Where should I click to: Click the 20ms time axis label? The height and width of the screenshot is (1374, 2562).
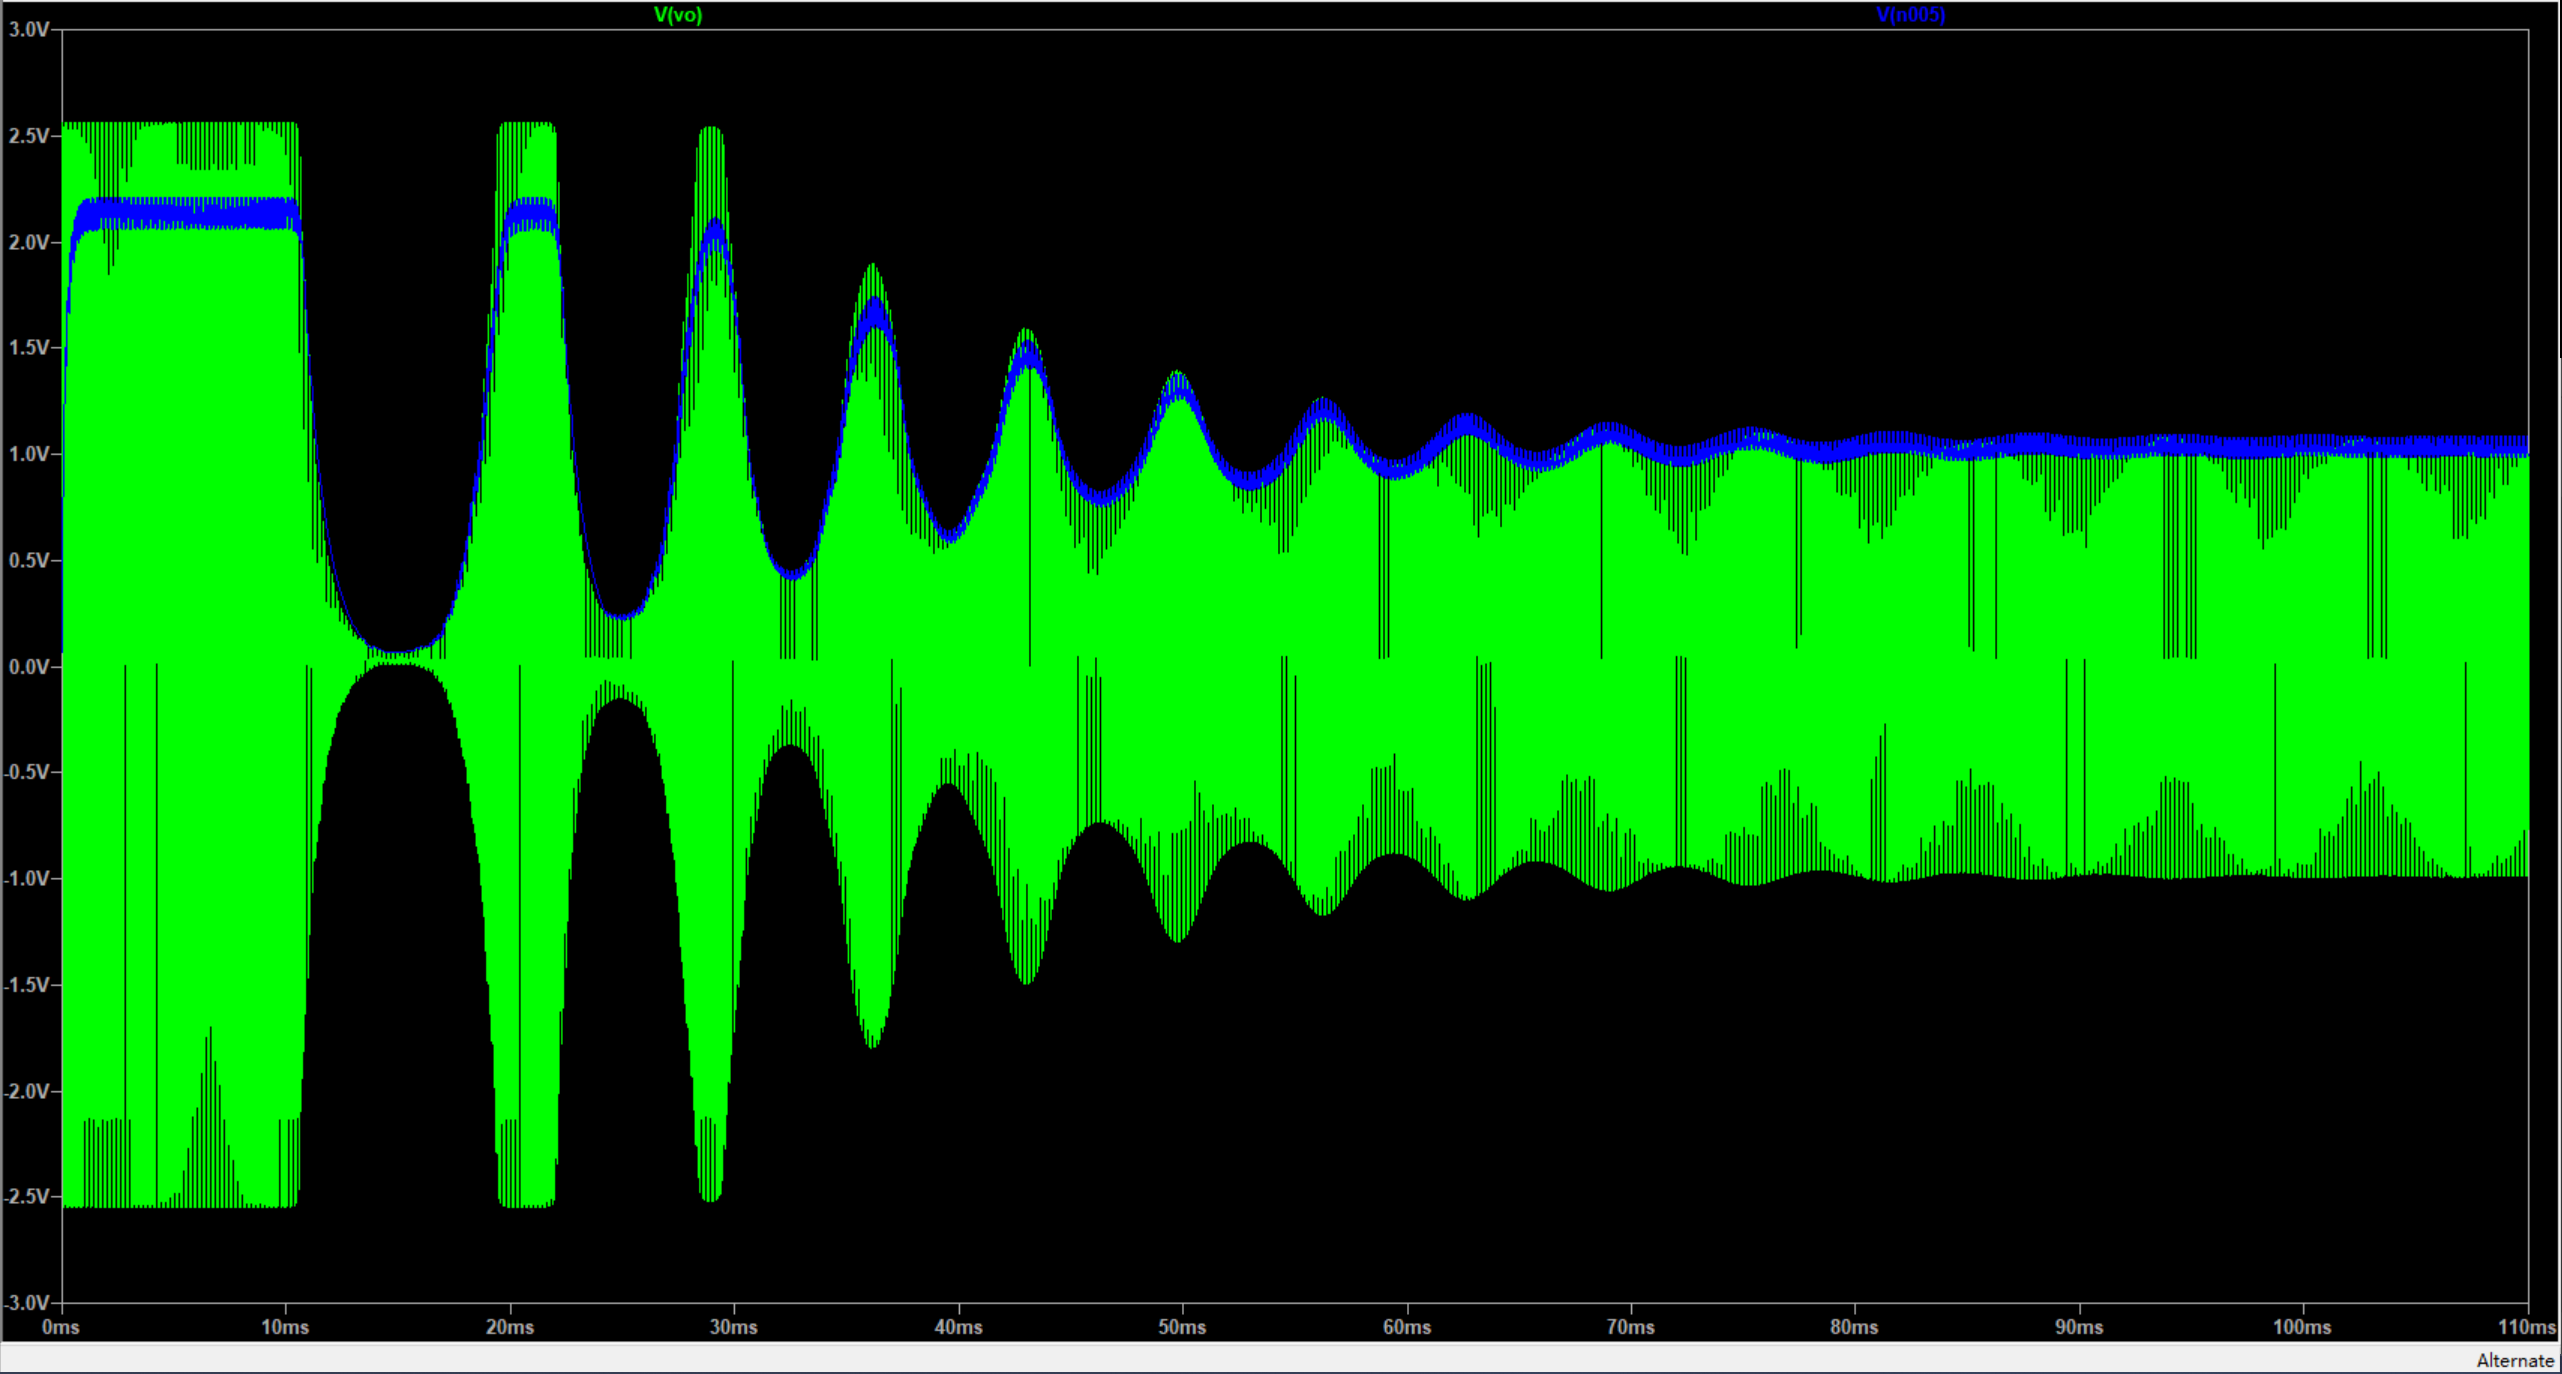coord(510,1328)
